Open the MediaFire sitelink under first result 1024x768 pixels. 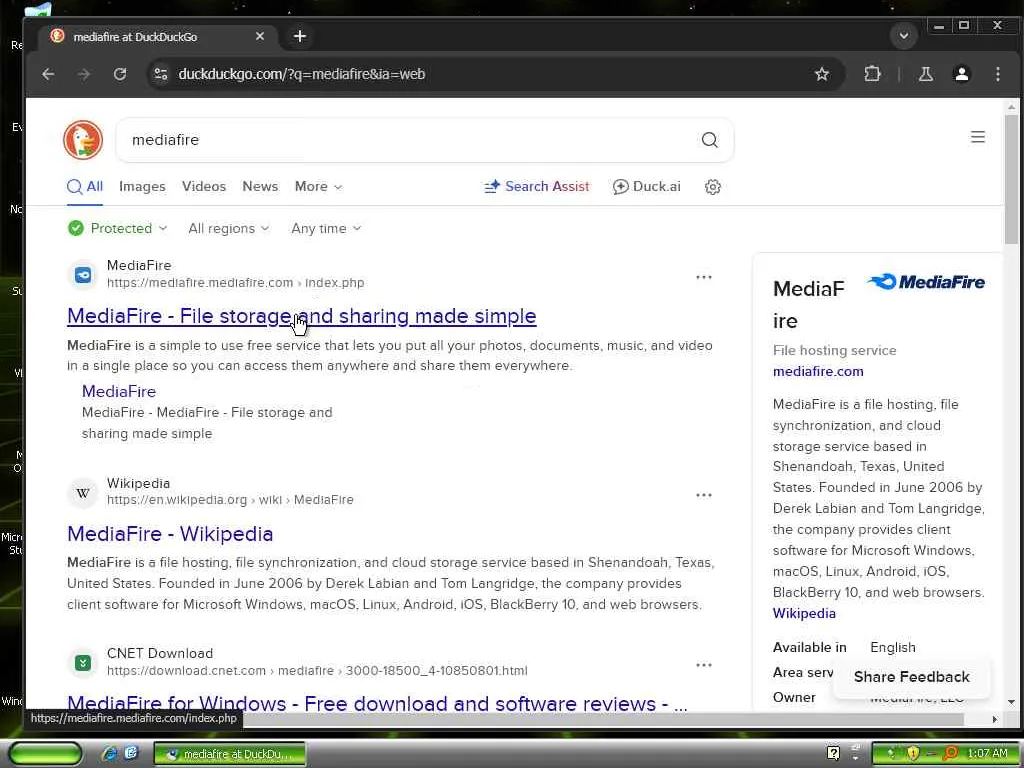click(x=119, y=391)
